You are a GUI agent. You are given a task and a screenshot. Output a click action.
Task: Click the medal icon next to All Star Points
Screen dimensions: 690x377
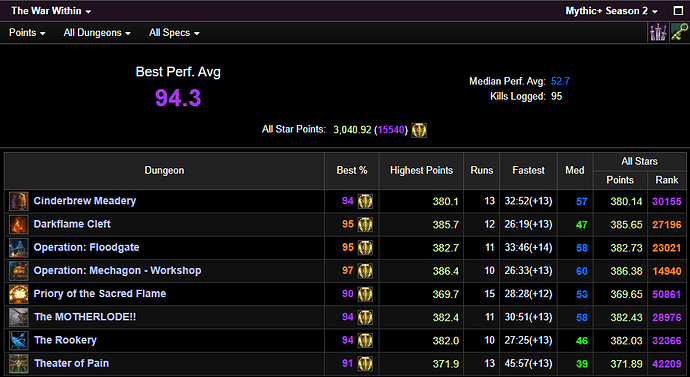coord(419,130)
